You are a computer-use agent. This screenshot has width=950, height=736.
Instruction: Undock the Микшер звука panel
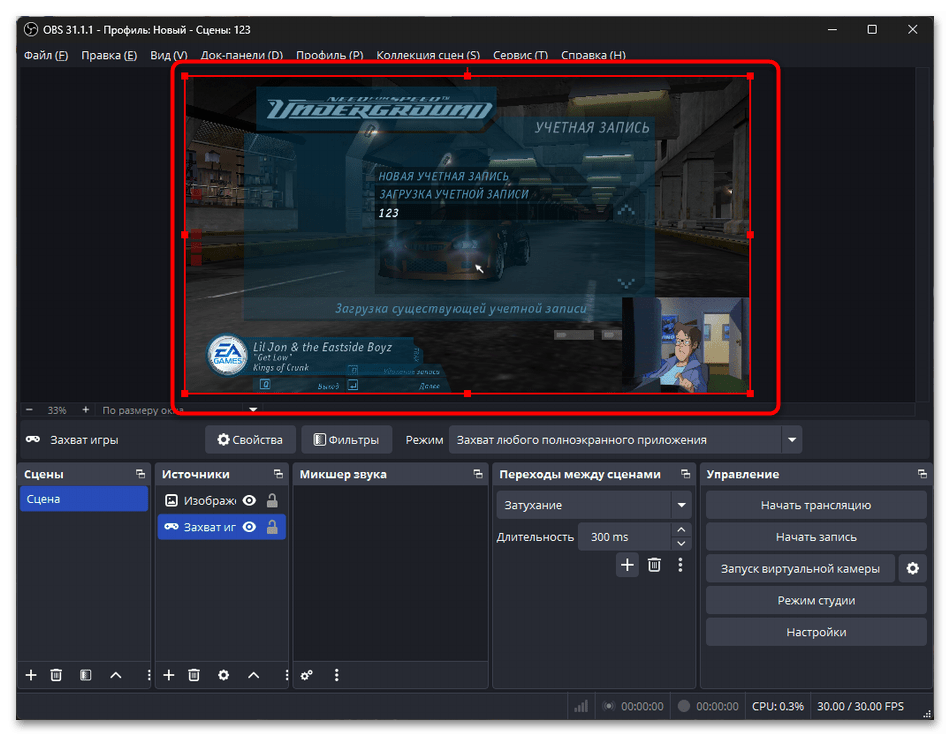478,474
